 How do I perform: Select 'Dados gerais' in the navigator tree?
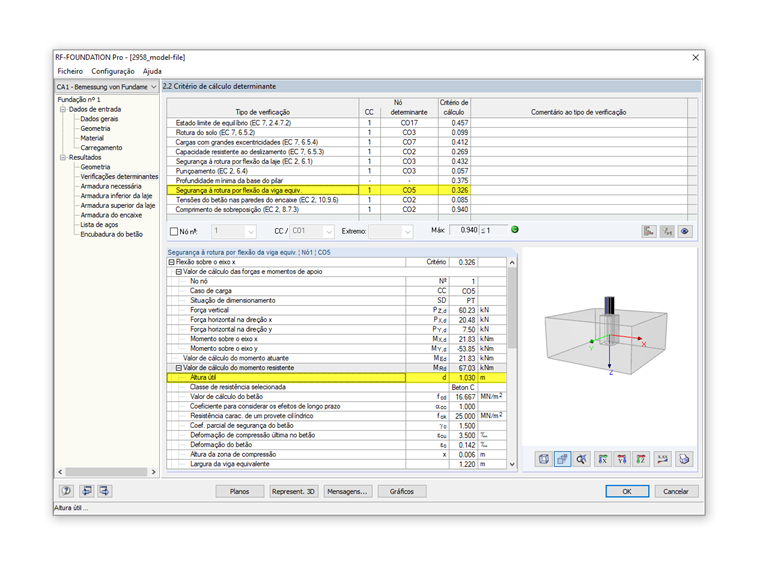tap(99, 119)
